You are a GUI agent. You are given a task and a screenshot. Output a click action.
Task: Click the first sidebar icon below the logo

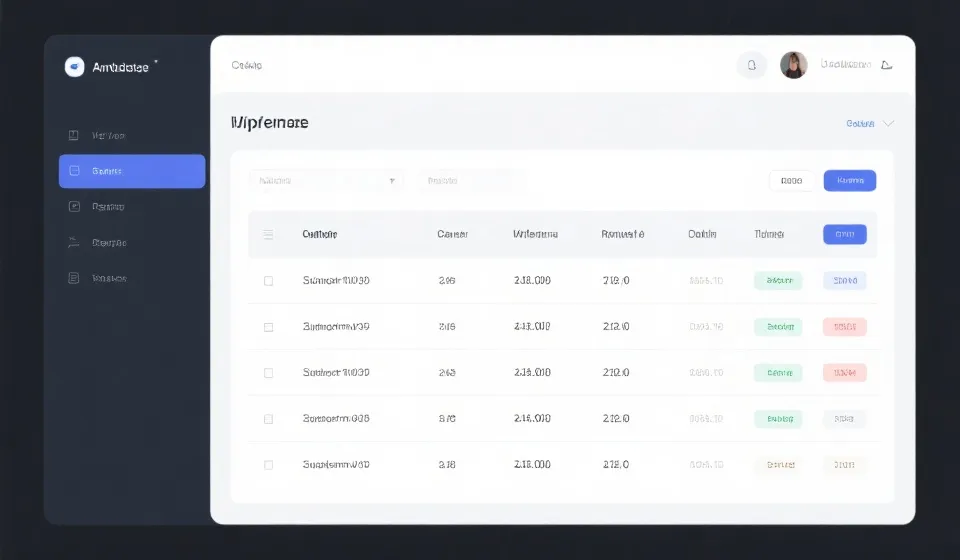[73, 135]
